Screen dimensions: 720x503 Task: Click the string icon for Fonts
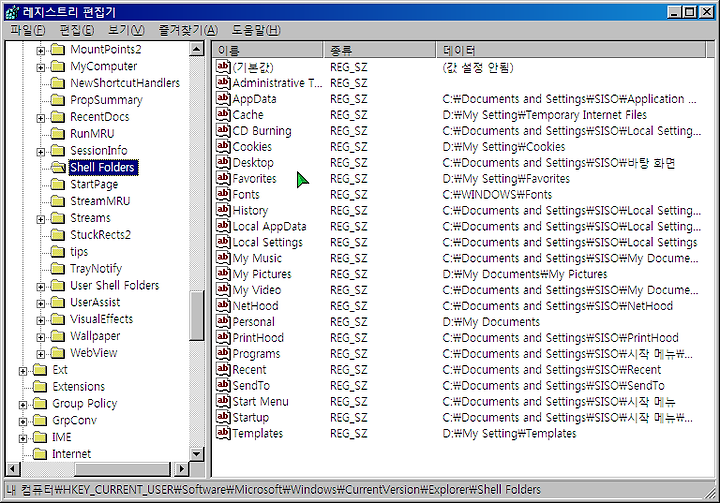click(223, 194)
